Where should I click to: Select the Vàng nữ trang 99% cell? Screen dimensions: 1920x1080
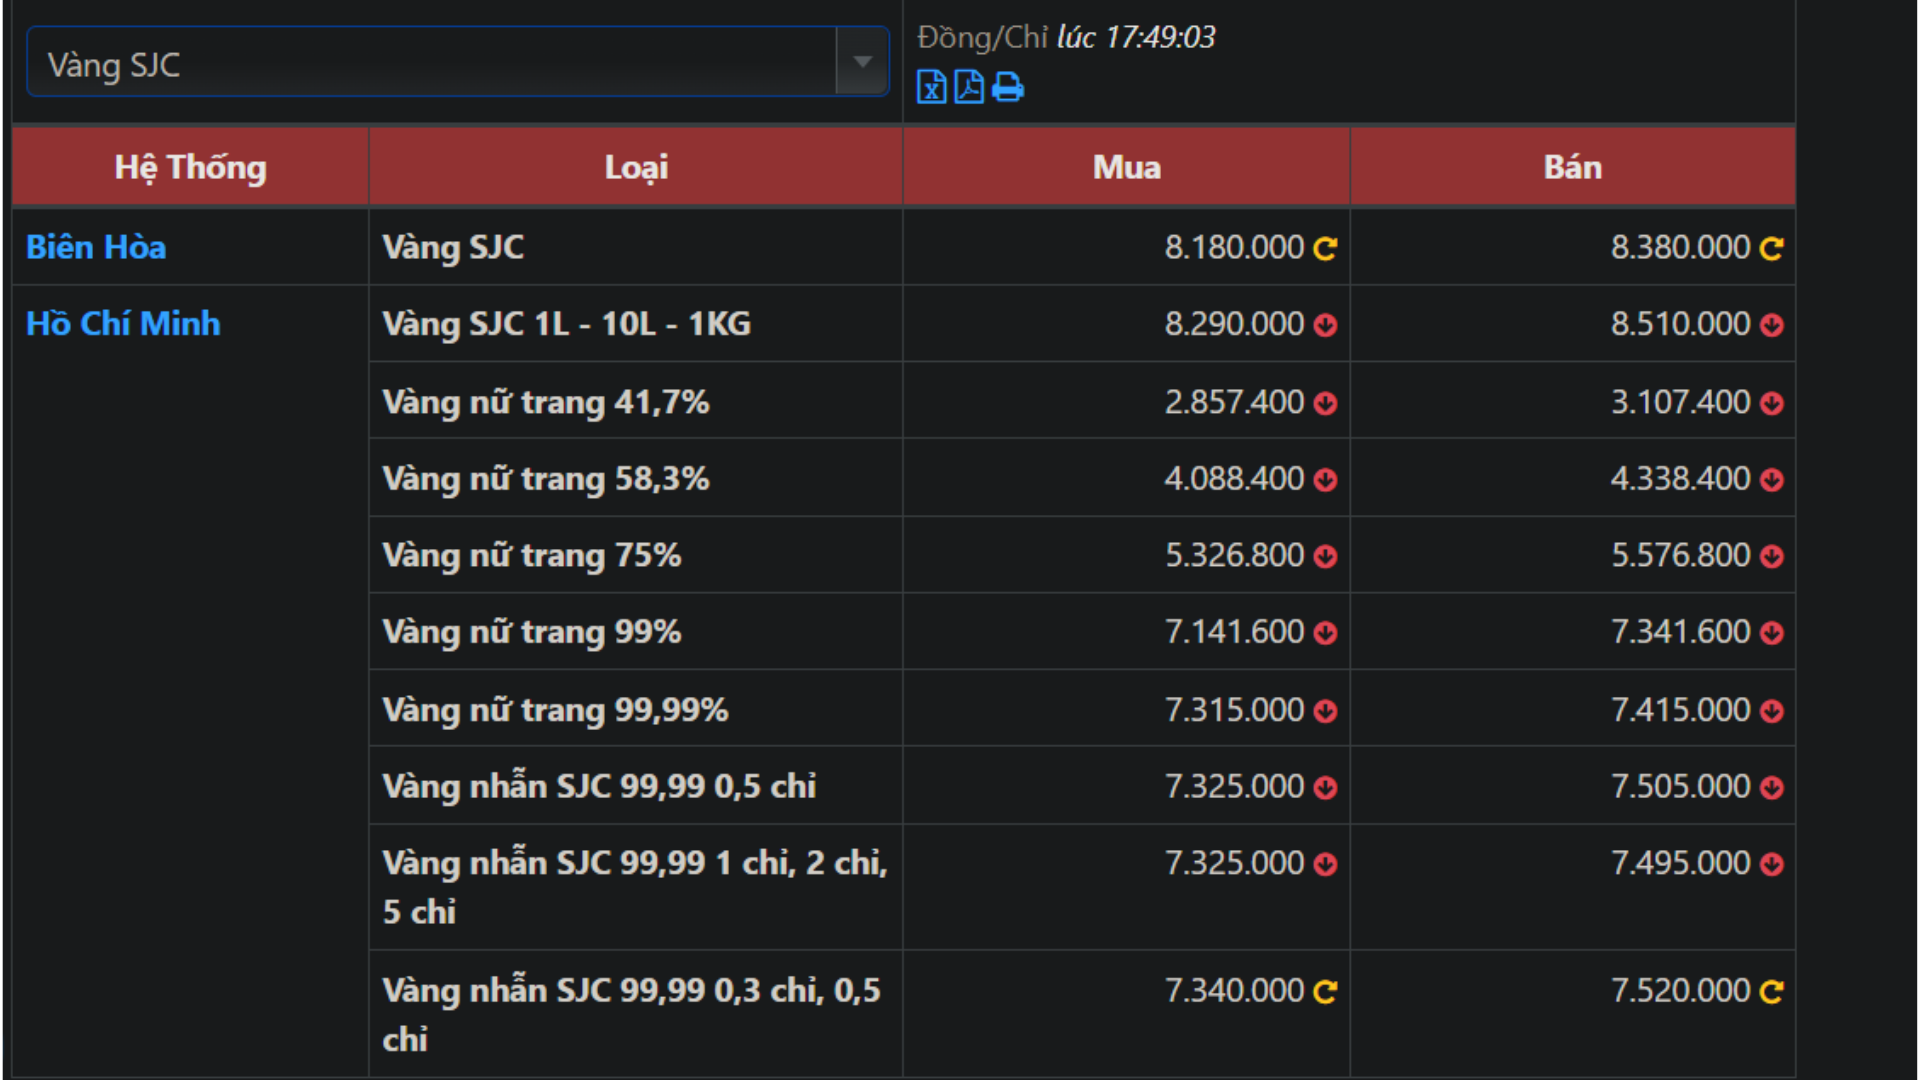tap(636, 632)
